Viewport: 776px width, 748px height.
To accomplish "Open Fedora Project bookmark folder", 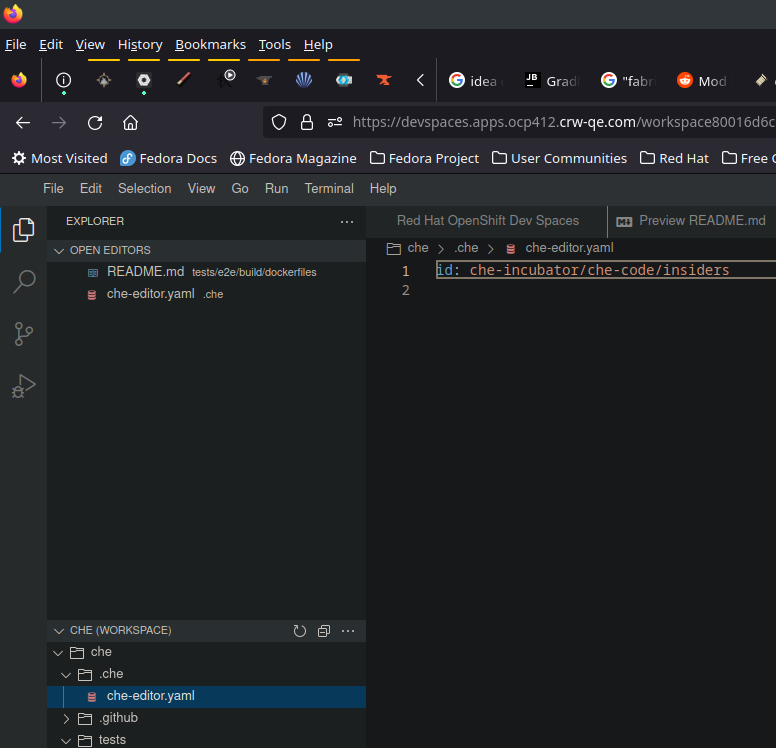I will pyautogui.click(x=424, y=158).
